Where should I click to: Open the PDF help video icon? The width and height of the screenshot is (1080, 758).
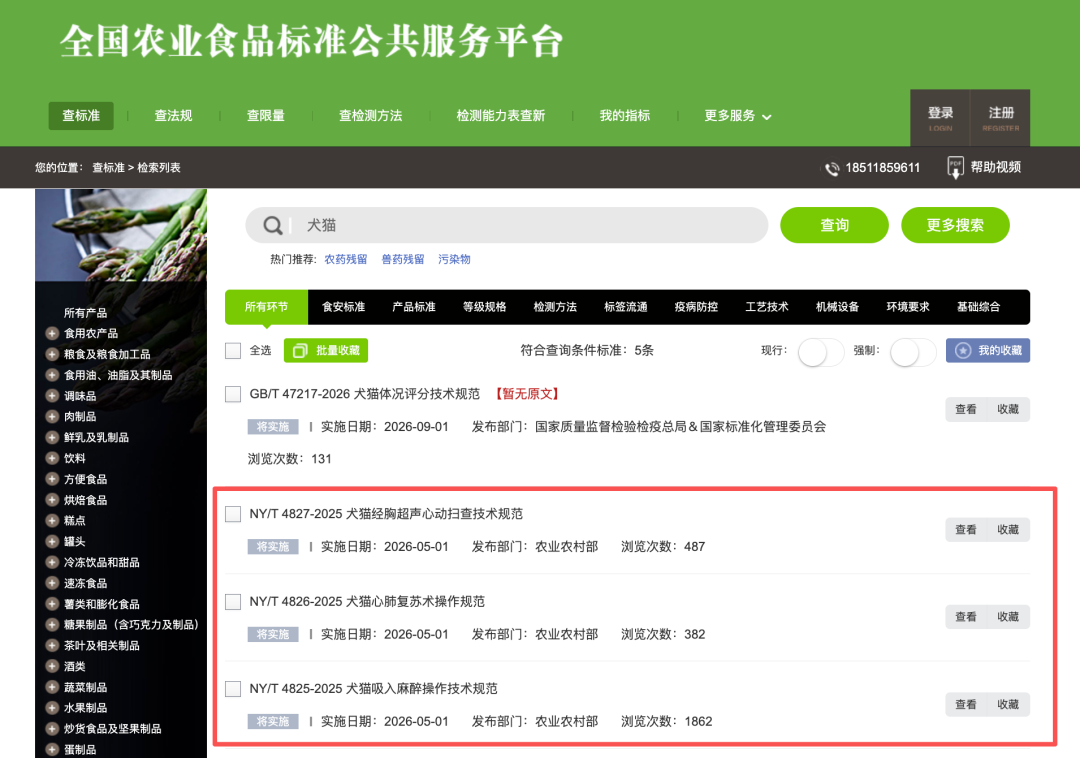click(955, 167)
